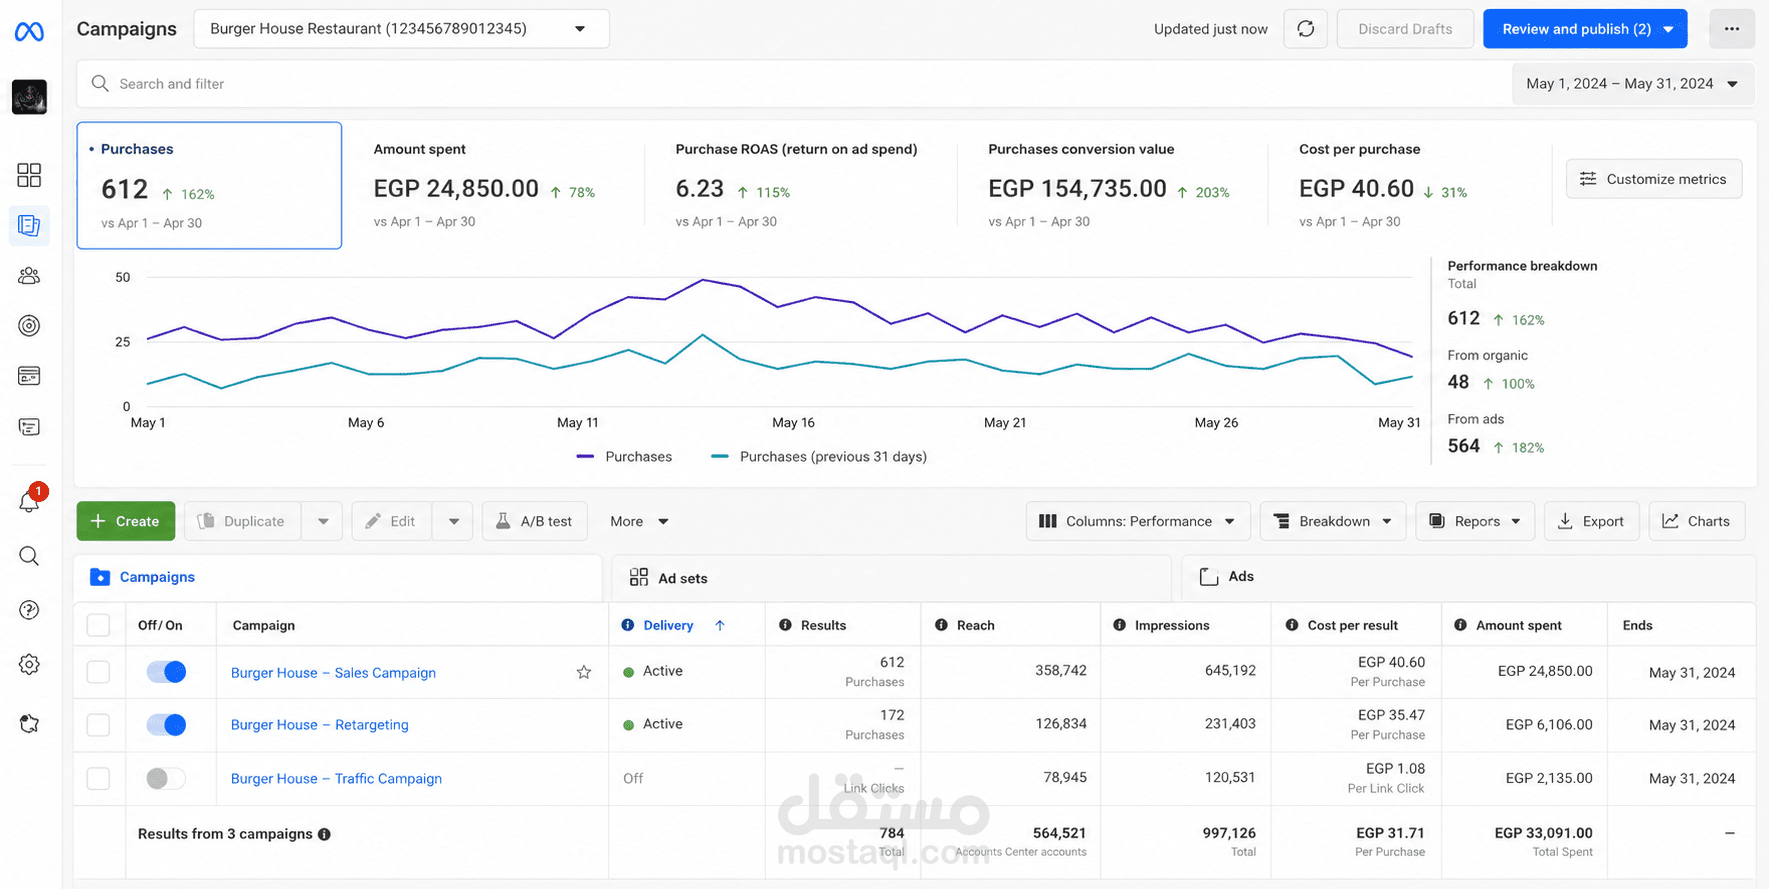Switch to the Ad sets tab
1769x889 pixels.
tap(891, 578)
